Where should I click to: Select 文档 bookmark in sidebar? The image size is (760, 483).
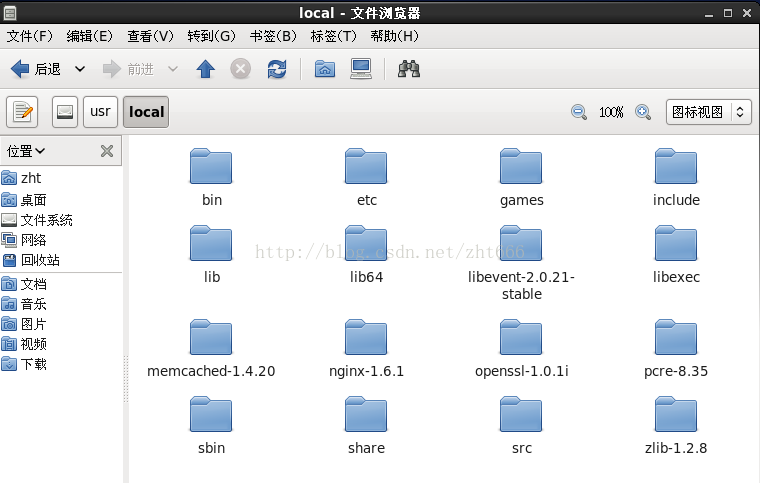tap(61, 284)
